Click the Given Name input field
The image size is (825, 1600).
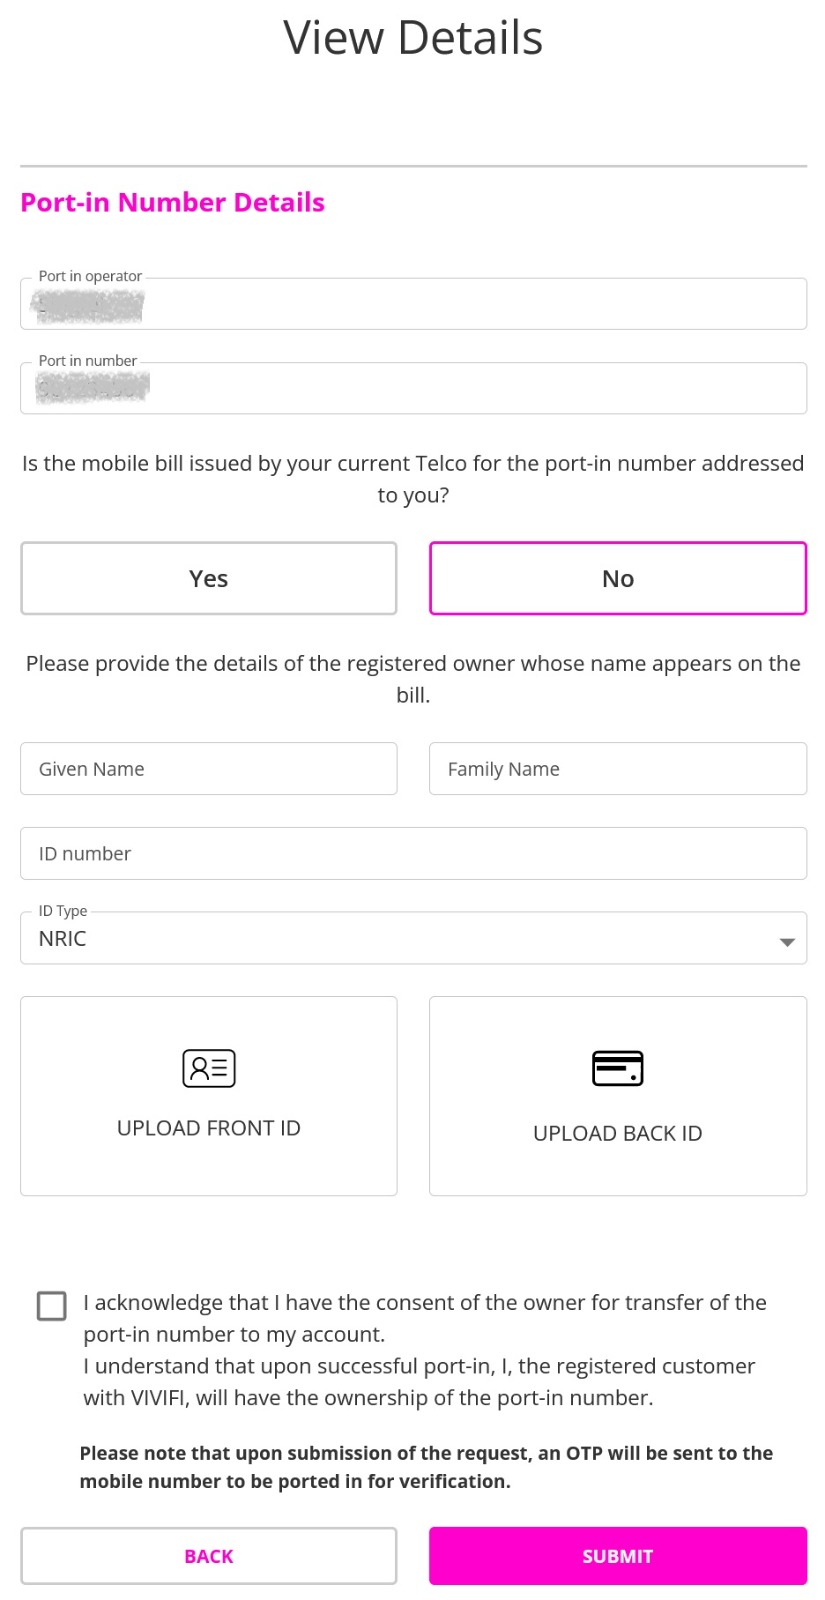[x=207, y=768]
